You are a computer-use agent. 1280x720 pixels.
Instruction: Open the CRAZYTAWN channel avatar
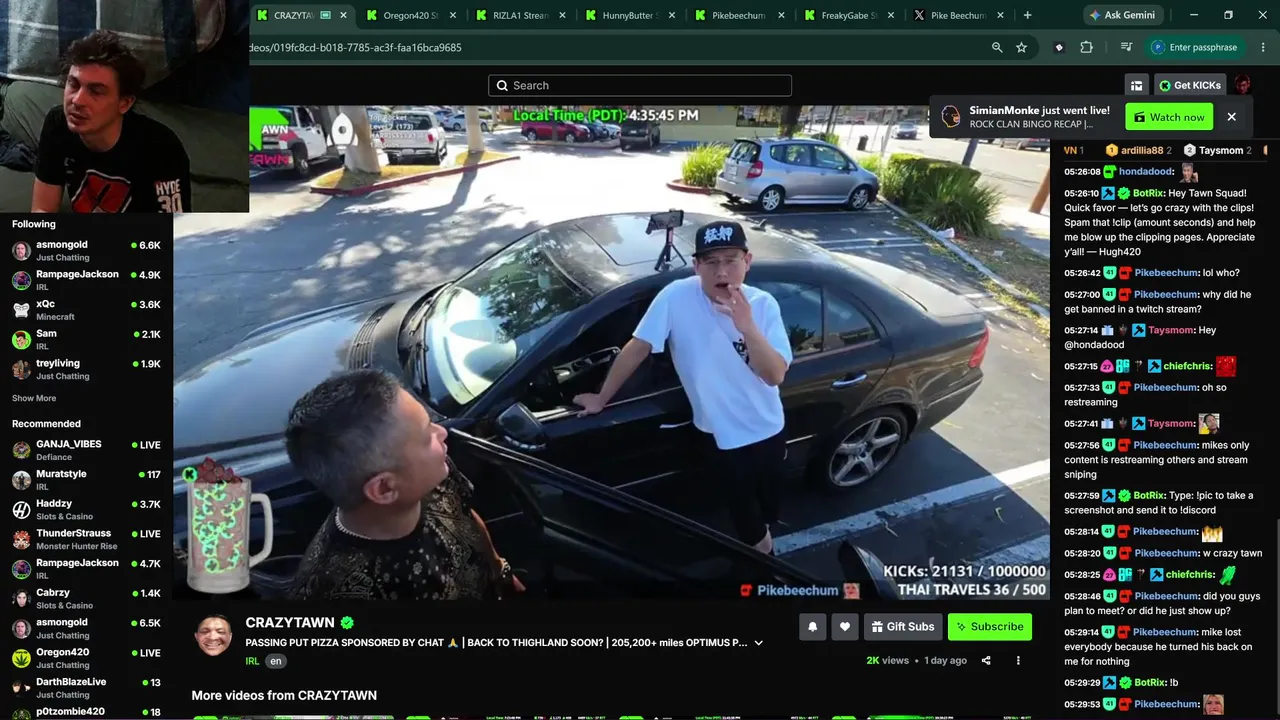point(214,636)
